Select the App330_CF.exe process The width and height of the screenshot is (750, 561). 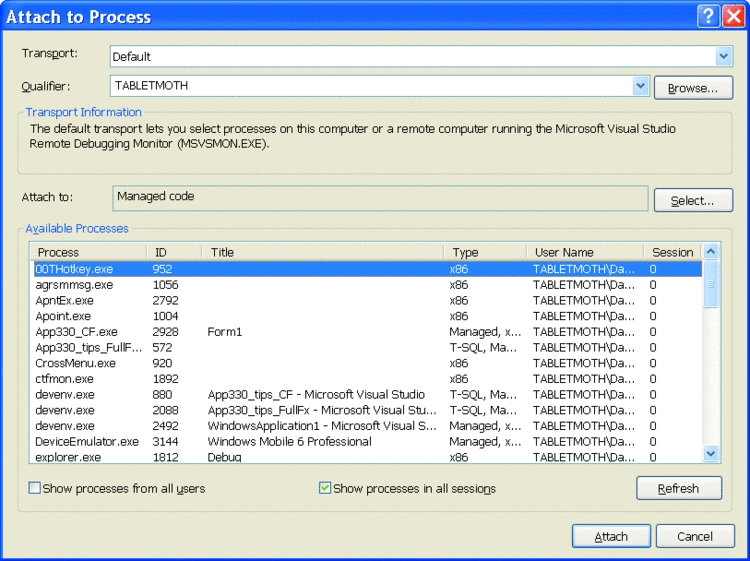pos(367,332)
